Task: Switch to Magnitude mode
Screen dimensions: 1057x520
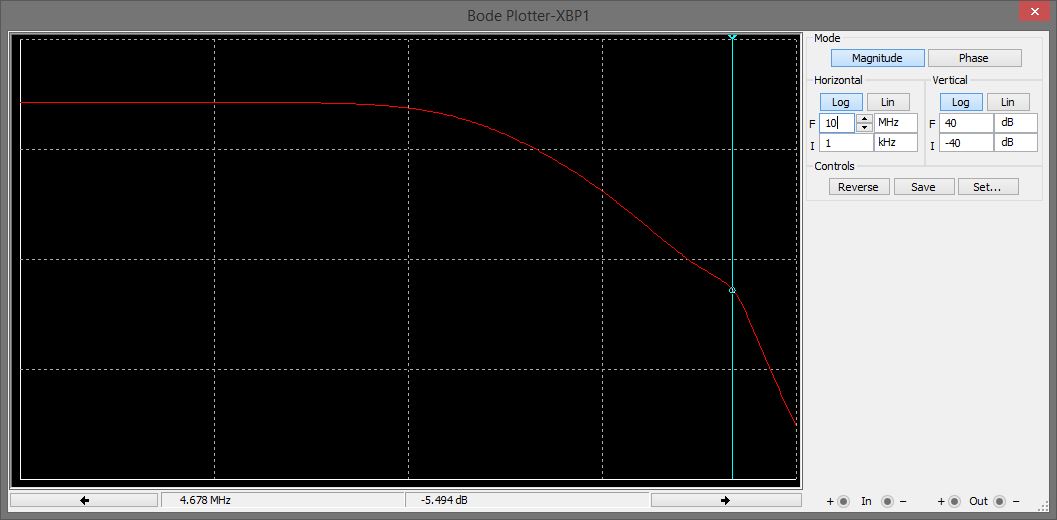Action: 877,58
